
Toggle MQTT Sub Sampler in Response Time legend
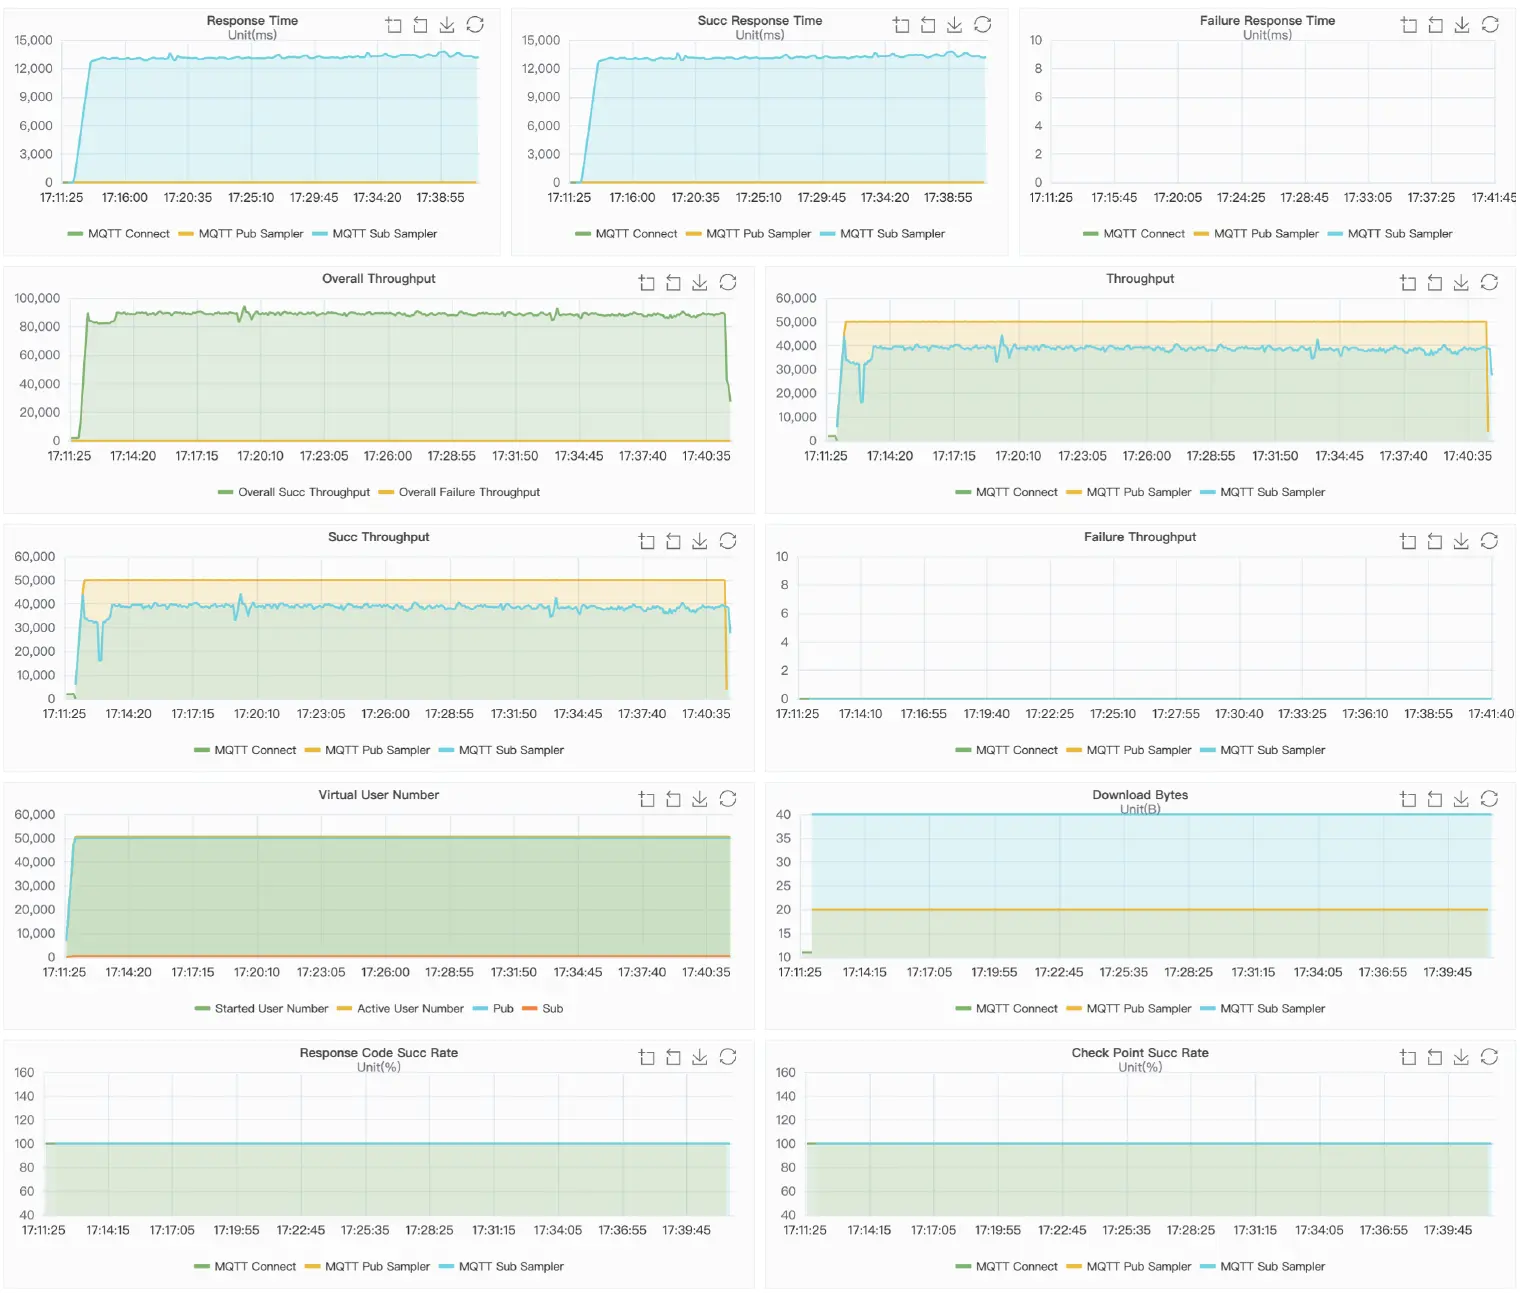tap(374, 234)
